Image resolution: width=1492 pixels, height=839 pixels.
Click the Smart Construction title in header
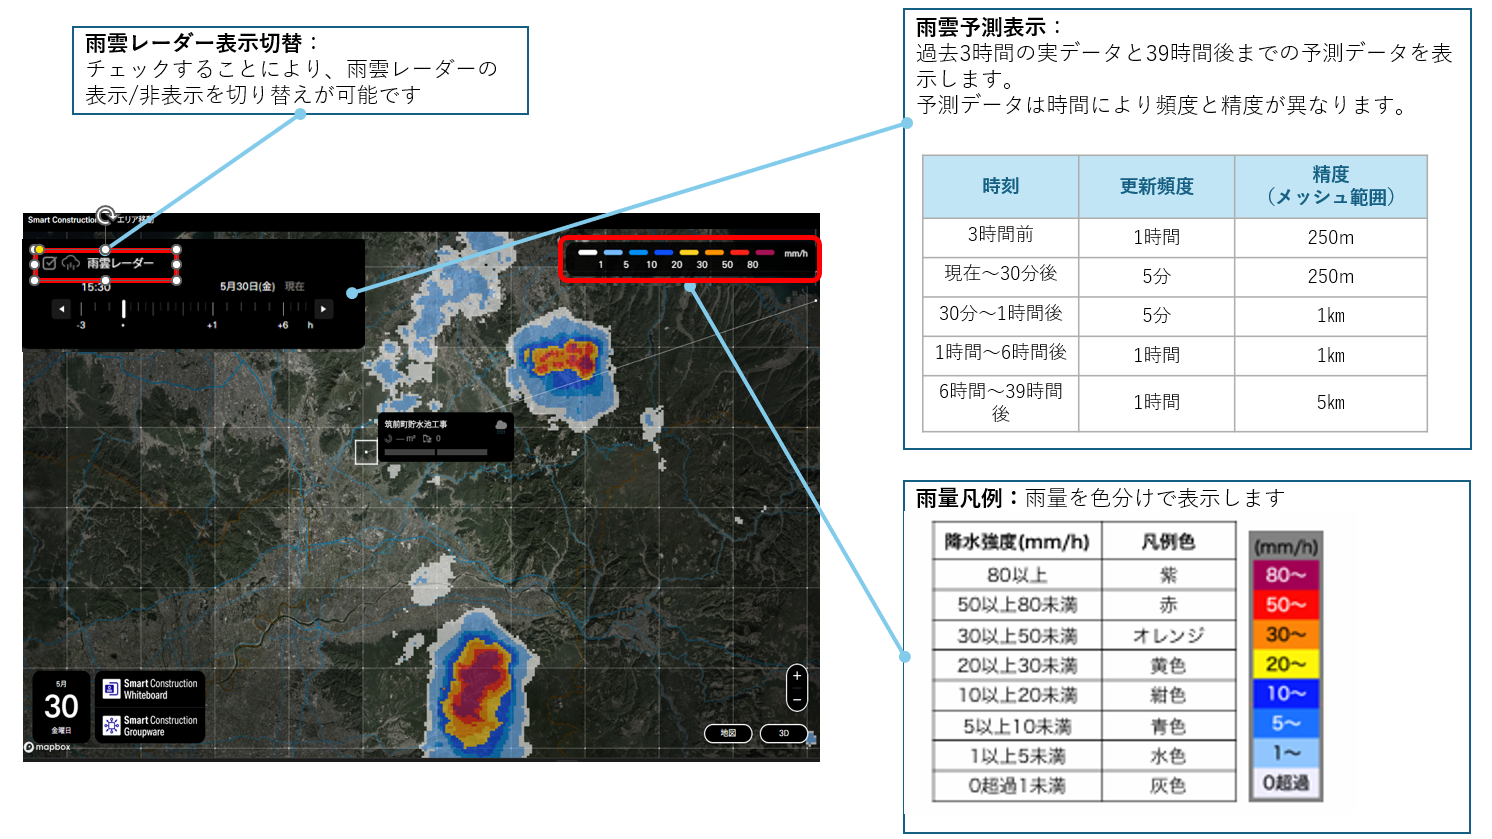point(62,220)
